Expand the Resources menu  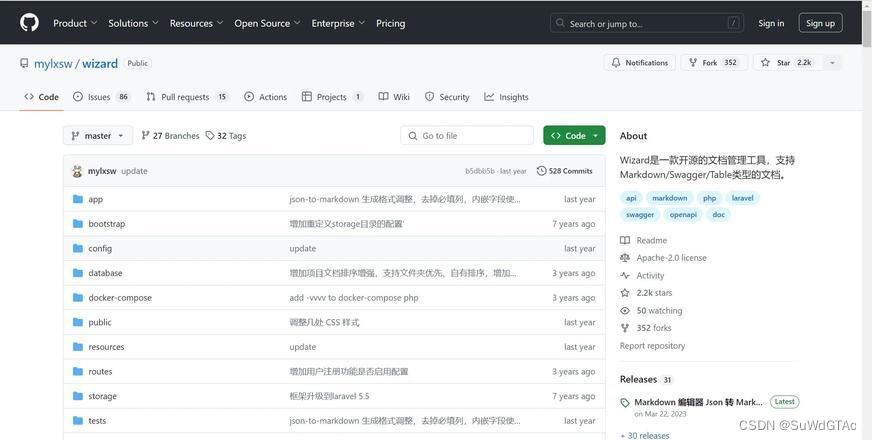pyautogui.click(x=196, y=23)
